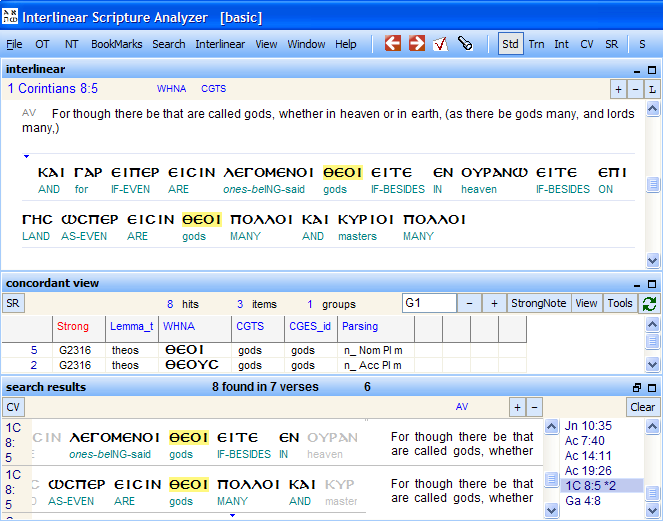Click the L button in interlinear panel
The image size is (663, 521).
click(651, 89)
